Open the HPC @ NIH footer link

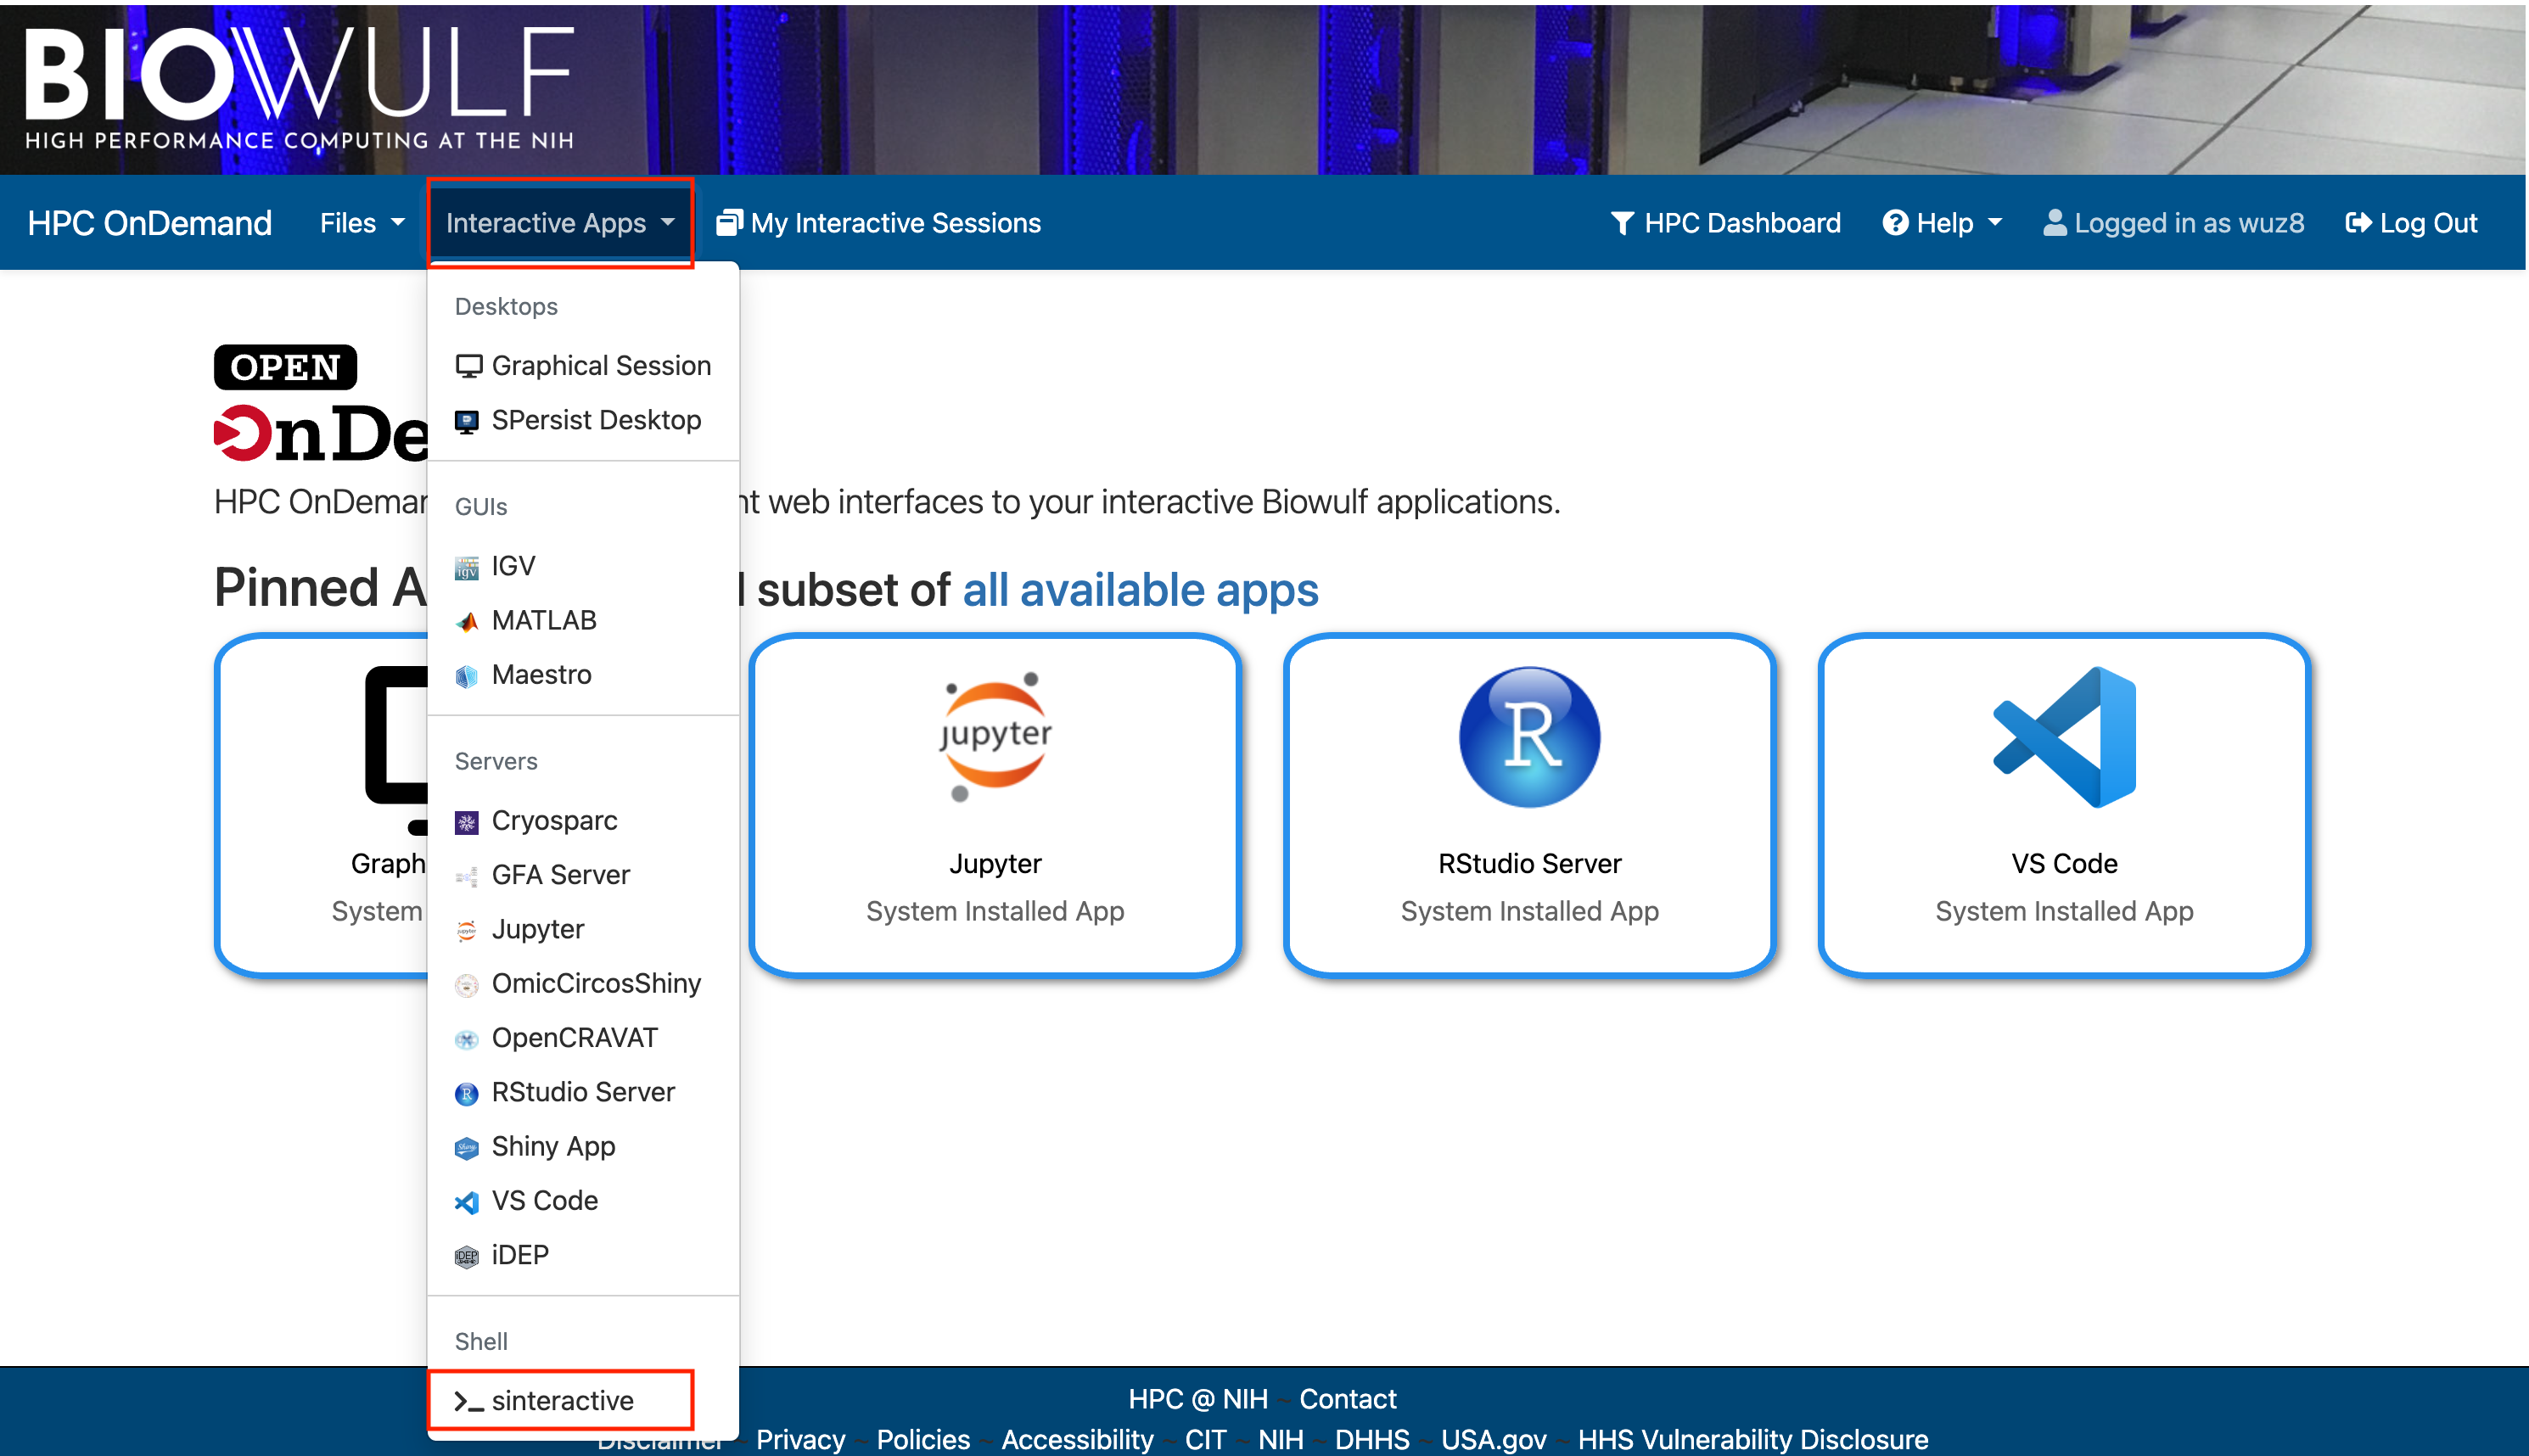coord(1198,1400)
